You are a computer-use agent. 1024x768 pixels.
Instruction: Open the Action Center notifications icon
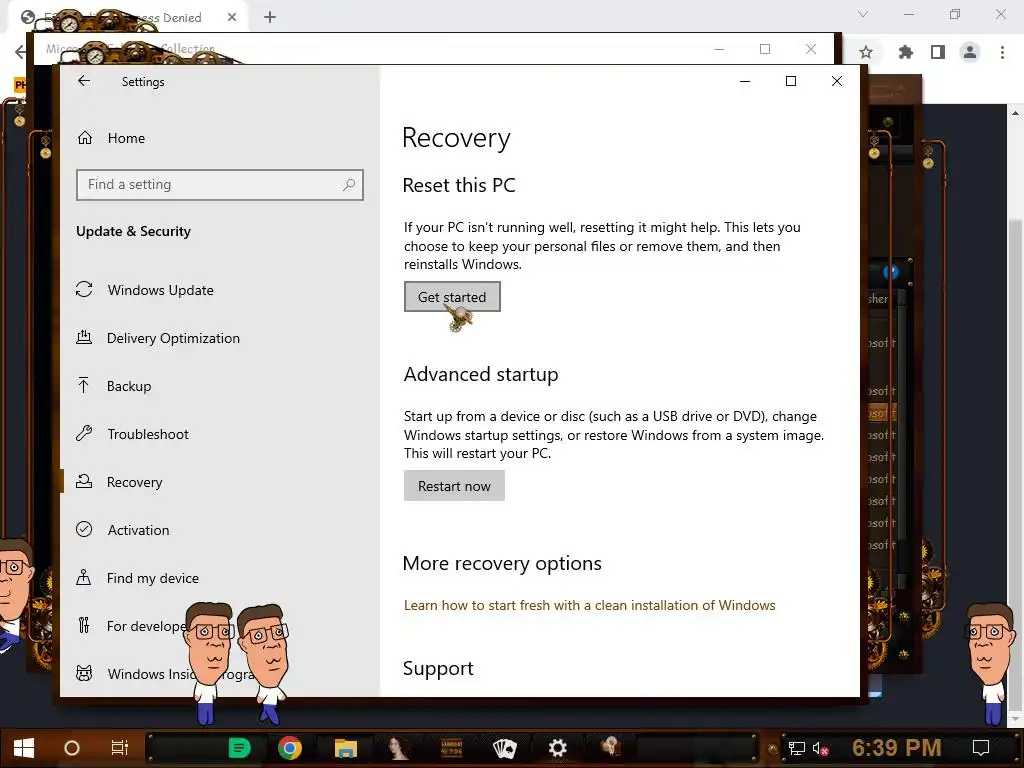[x=981, y=748]
